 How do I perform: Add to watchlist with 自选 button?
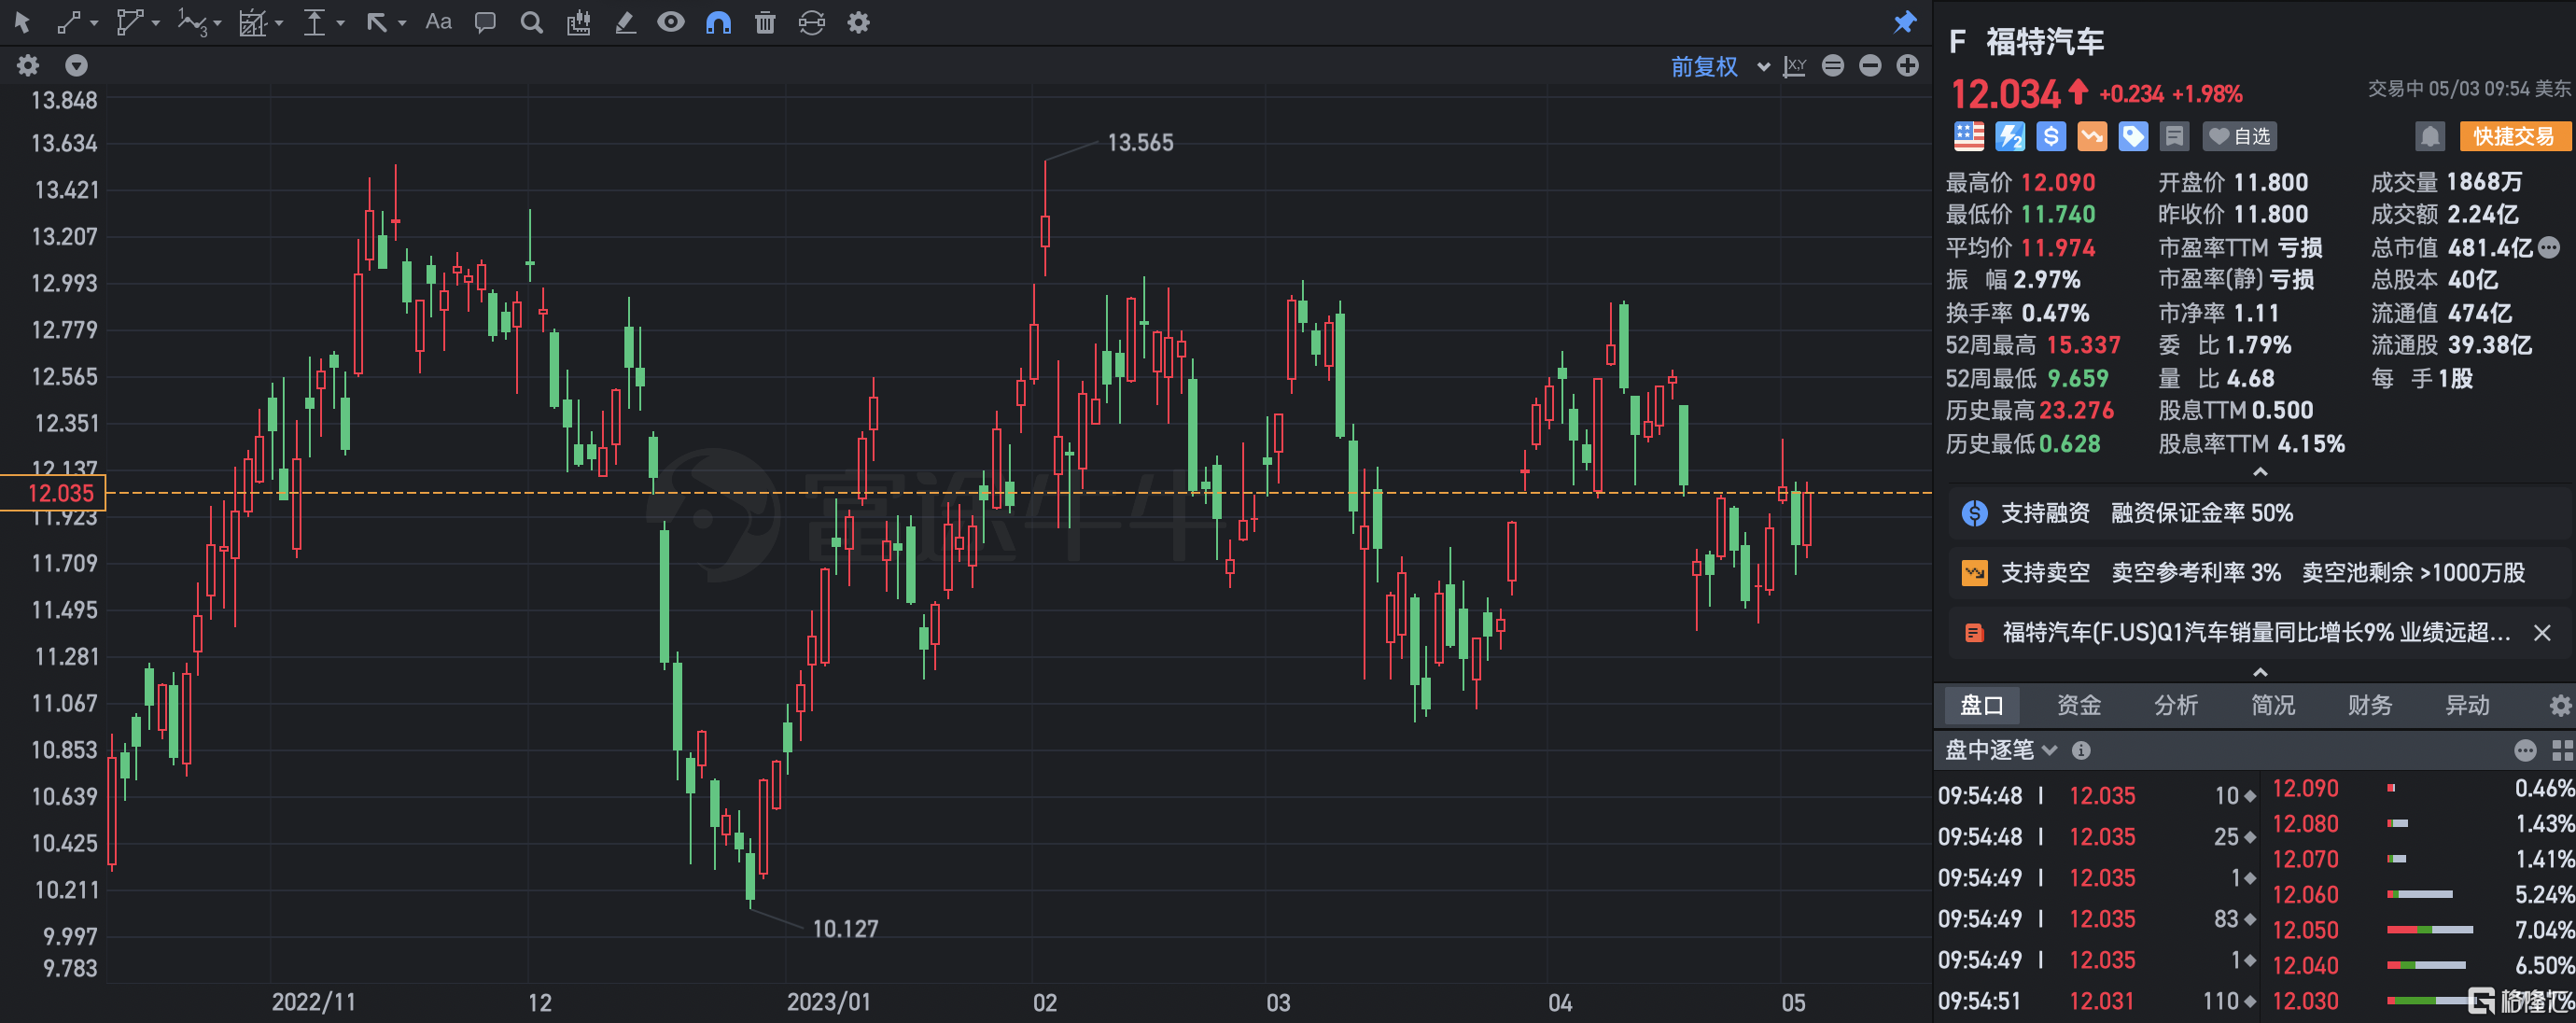point(2240,136)
